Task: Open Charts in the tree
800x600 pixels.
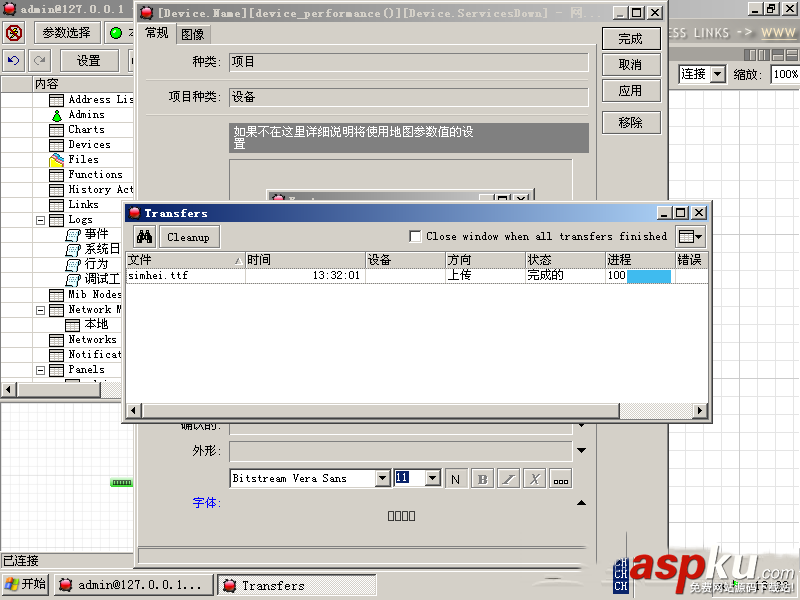Action: (78, 130)
